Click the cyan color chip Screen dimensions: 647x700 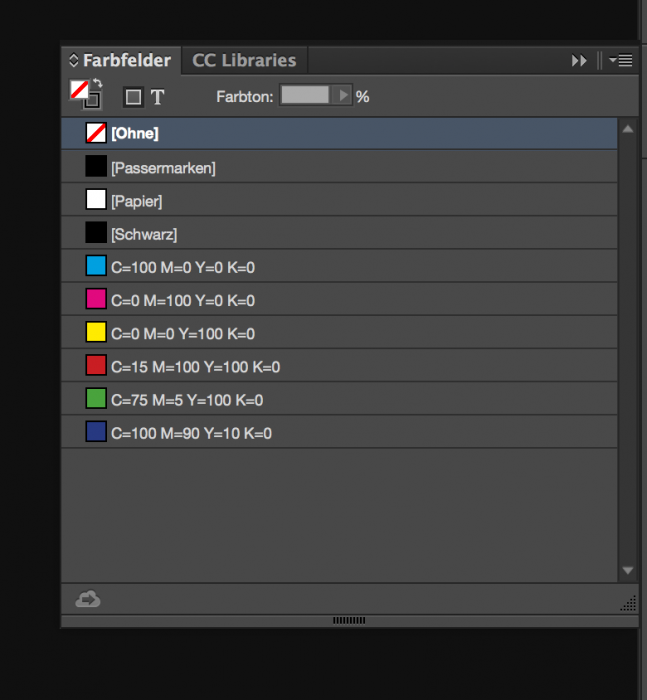point(96,266)
